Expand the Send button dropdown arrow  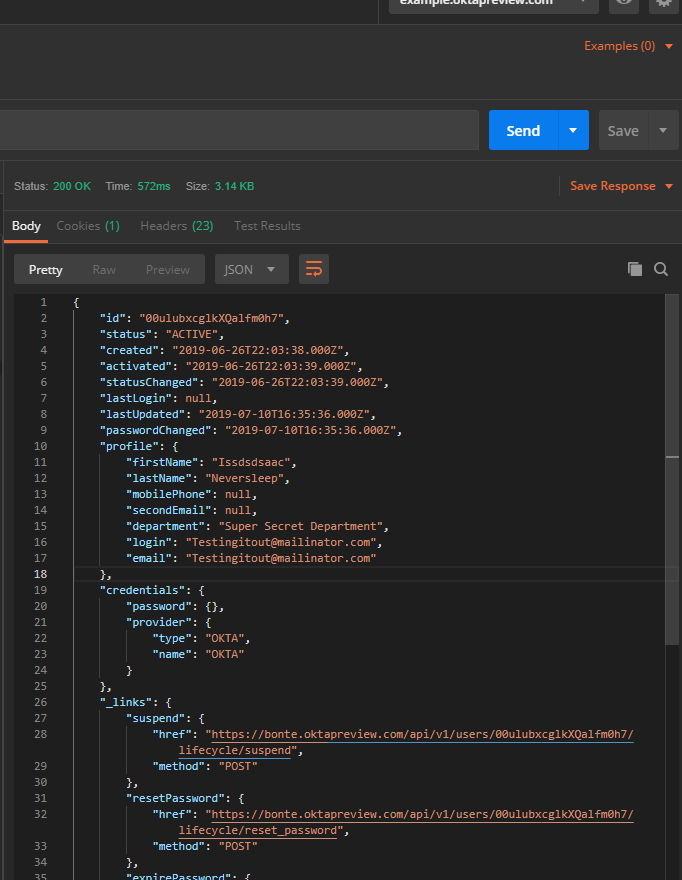(x=573, y=131)
